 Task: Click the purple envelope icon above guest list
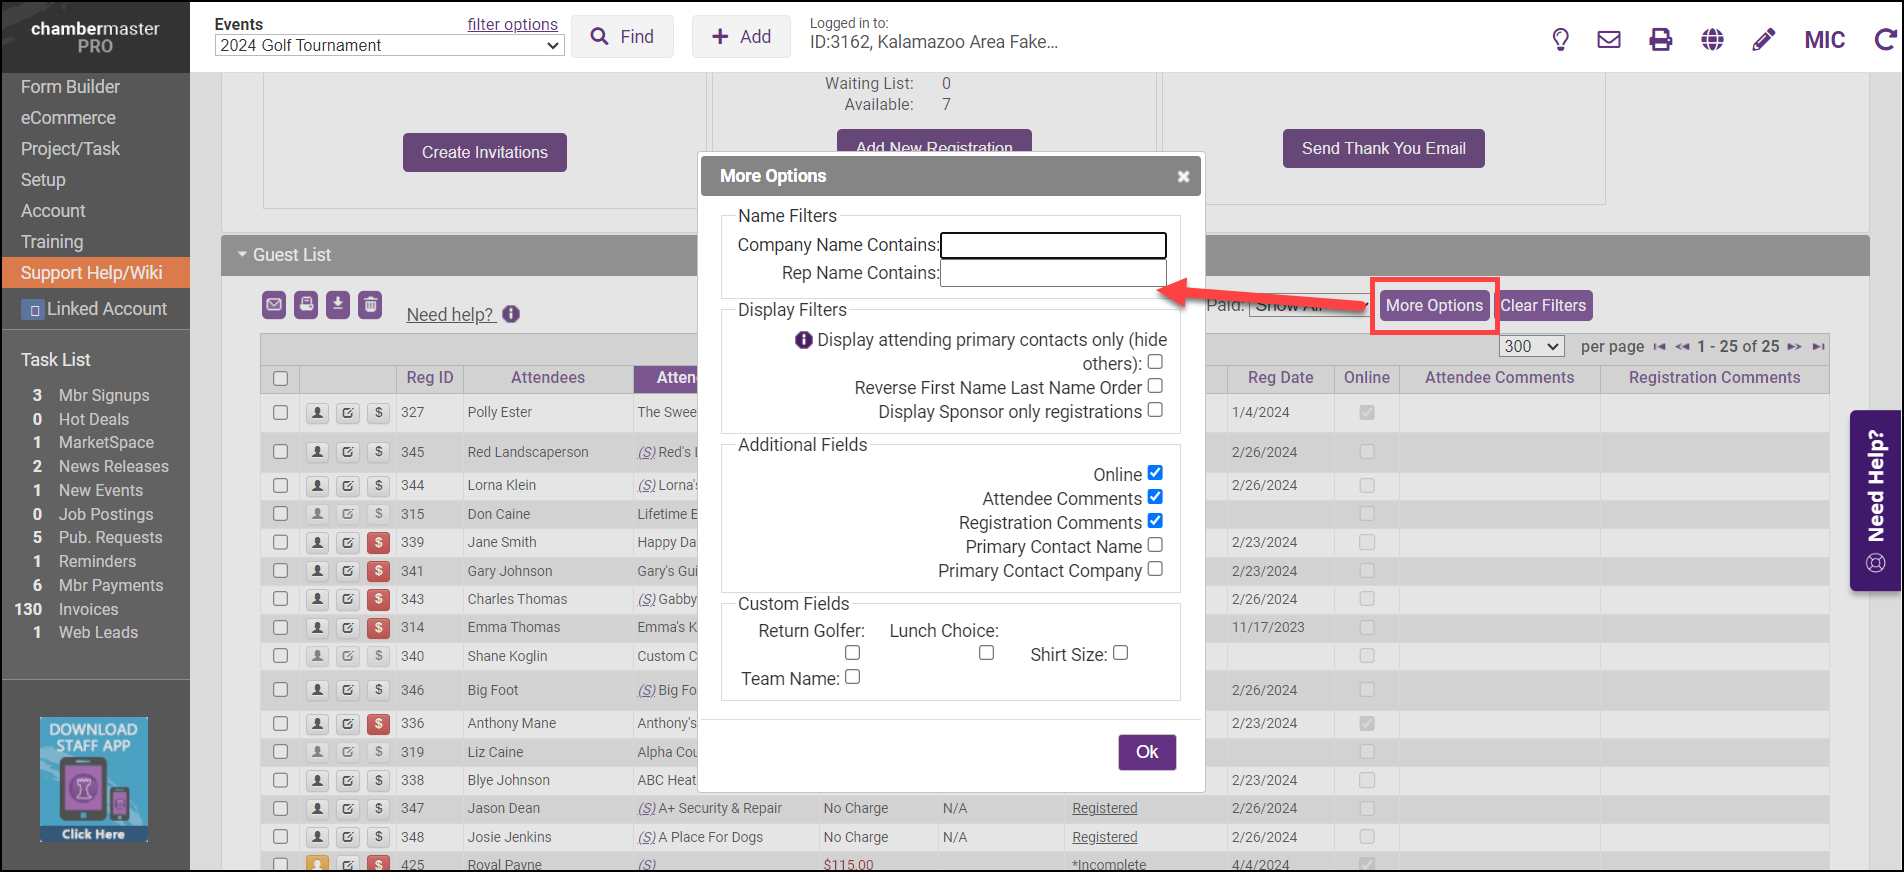point(274,305)
